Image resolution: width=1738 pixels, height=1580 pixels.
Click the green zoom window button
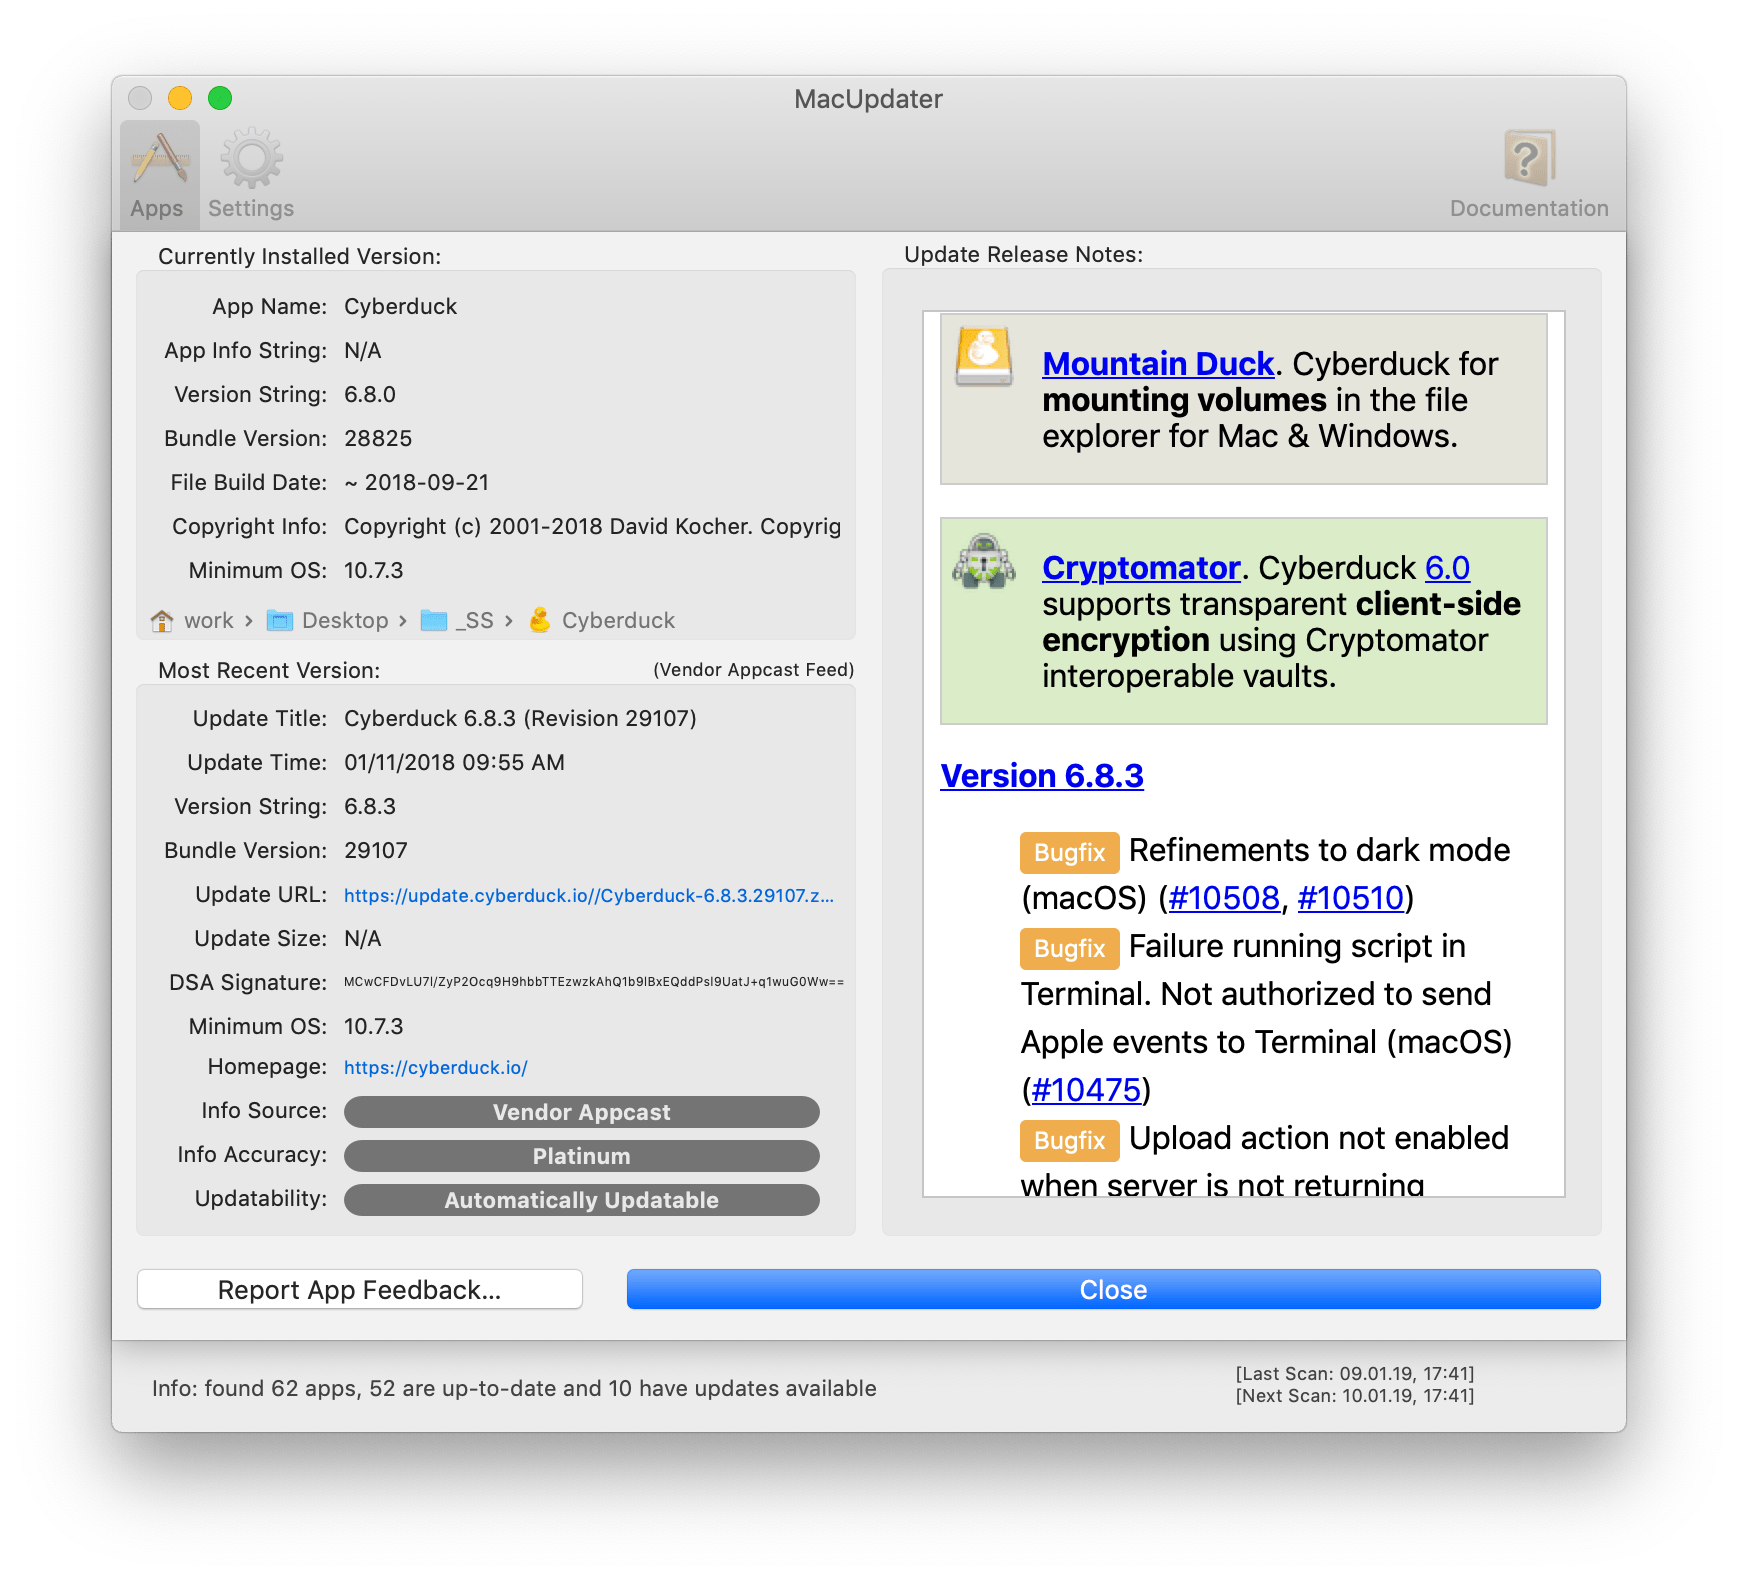pos(220,98)
